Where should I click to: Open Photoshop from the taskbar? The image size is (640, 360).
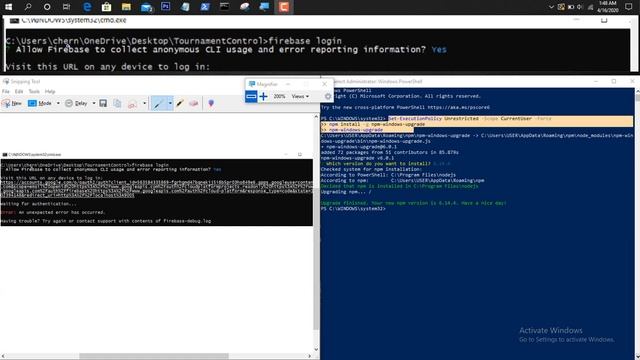pos(166,7)
